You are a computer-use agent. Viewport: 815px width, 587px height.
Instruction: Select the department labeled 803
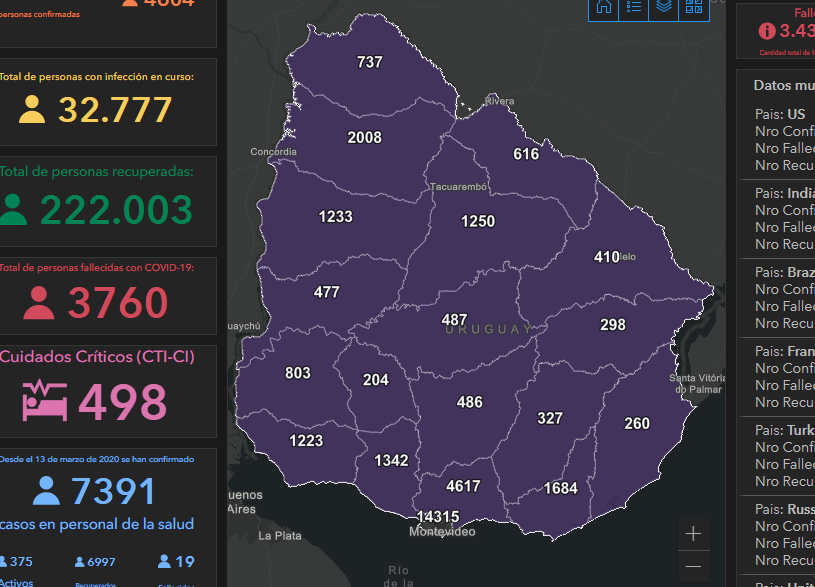(298, 373)
